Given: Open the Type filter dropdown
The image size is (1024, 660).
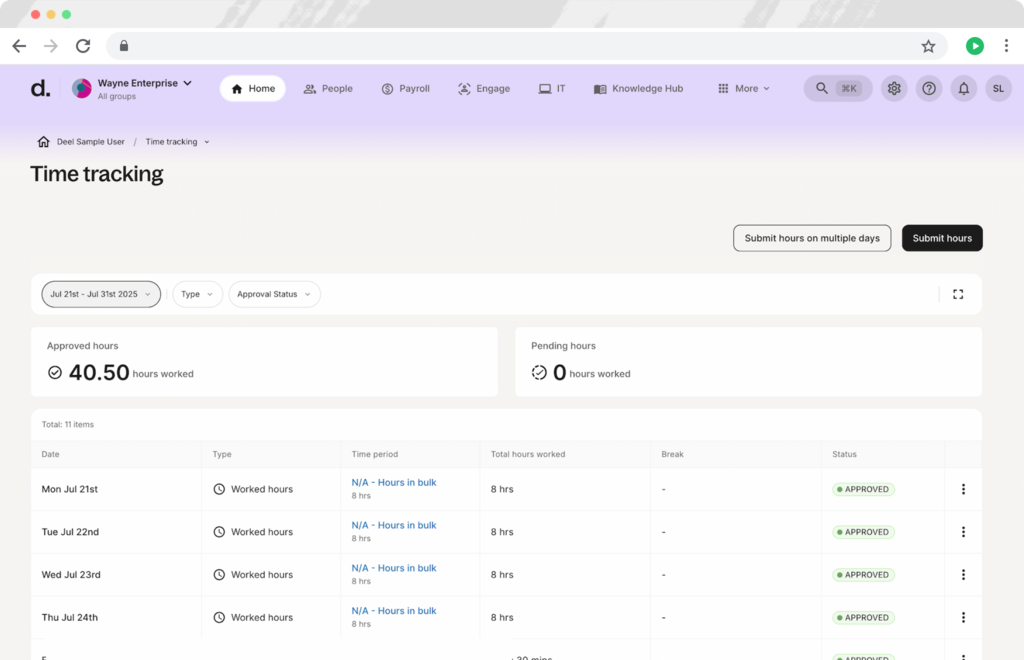Looking at the screenshot, I should pyautogui.click(x=197, y=294).
